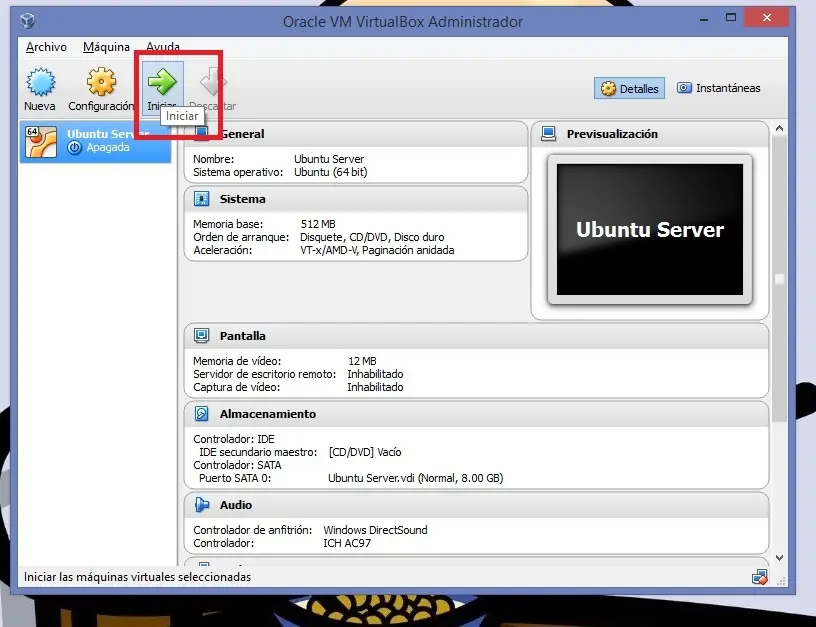816x627 pixels.
Task: Click the Pantalla monitor icon
Action: click(x=201, y=336)
